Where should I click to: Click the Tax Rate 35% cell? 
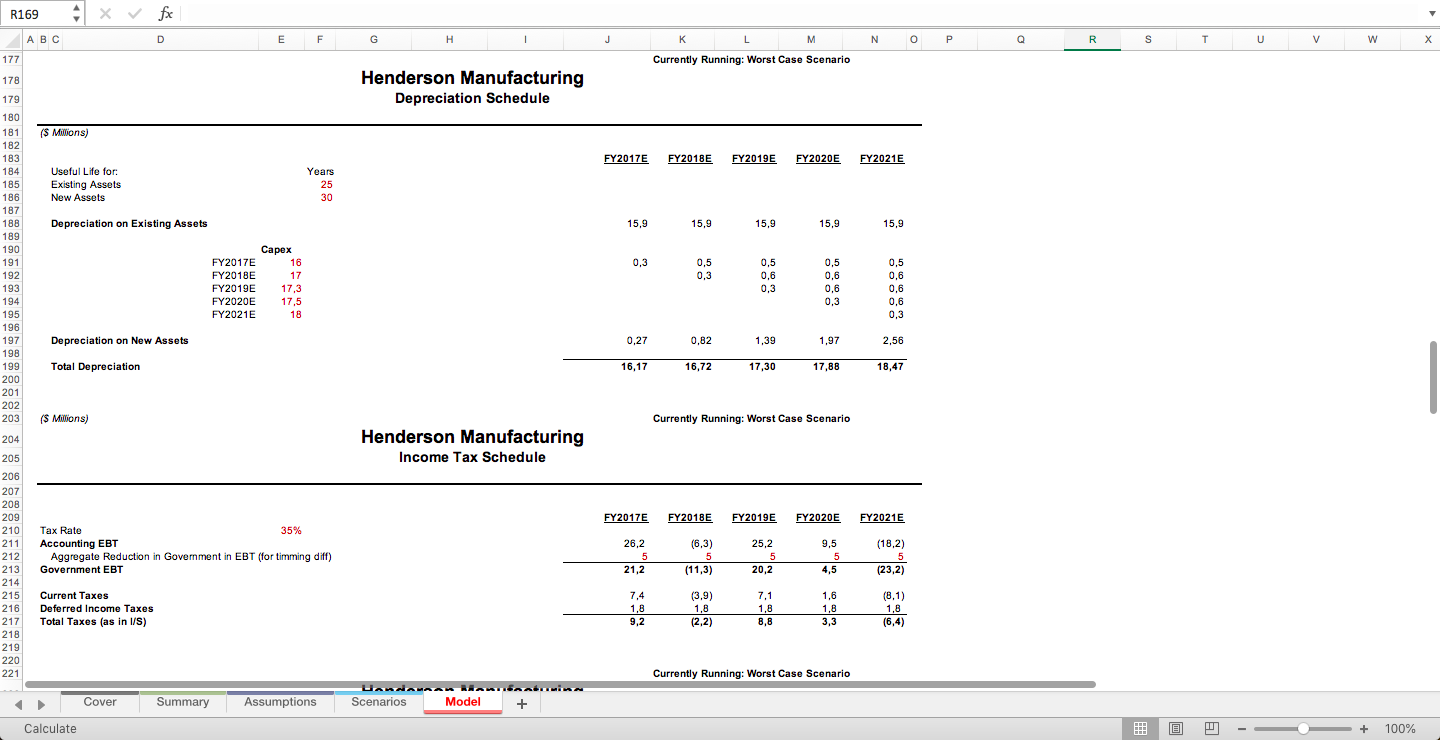click(x=291, y=531)
